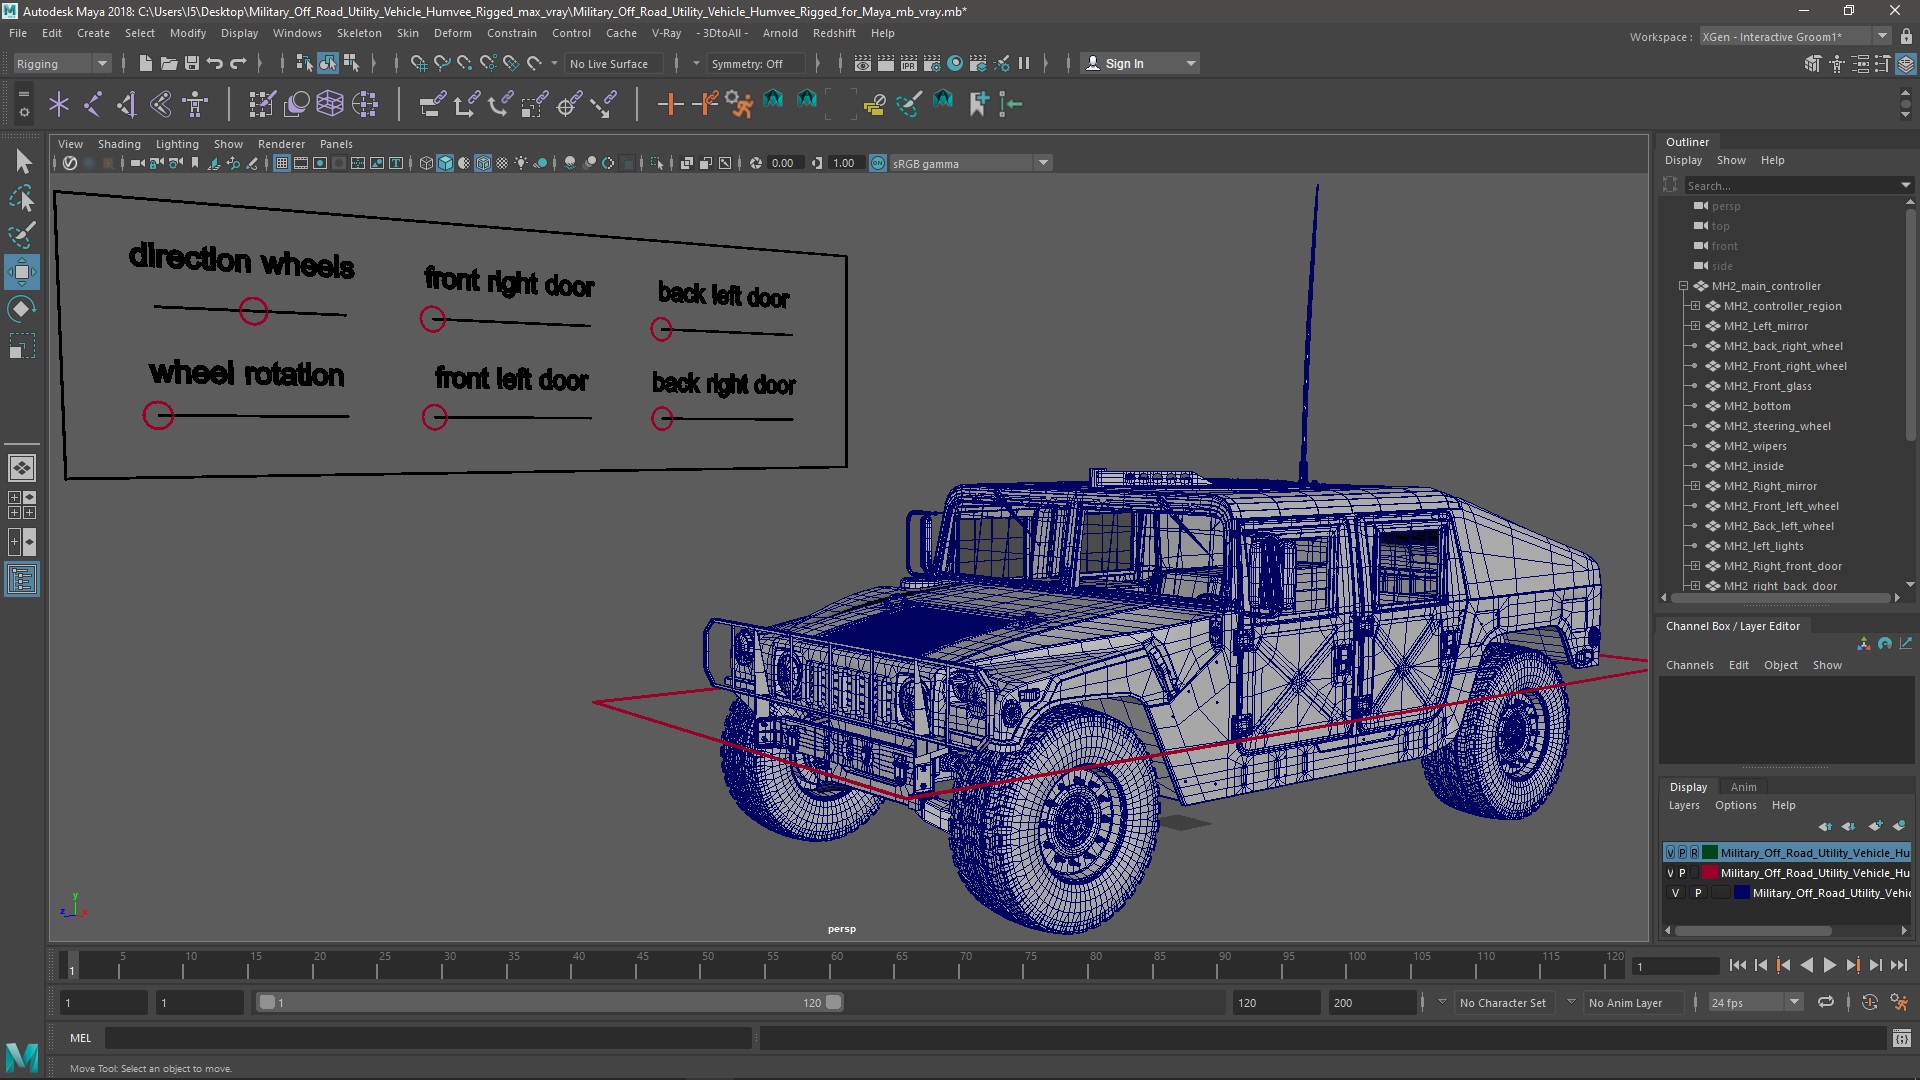Open the Render View clapper icon

coord(862,63)
